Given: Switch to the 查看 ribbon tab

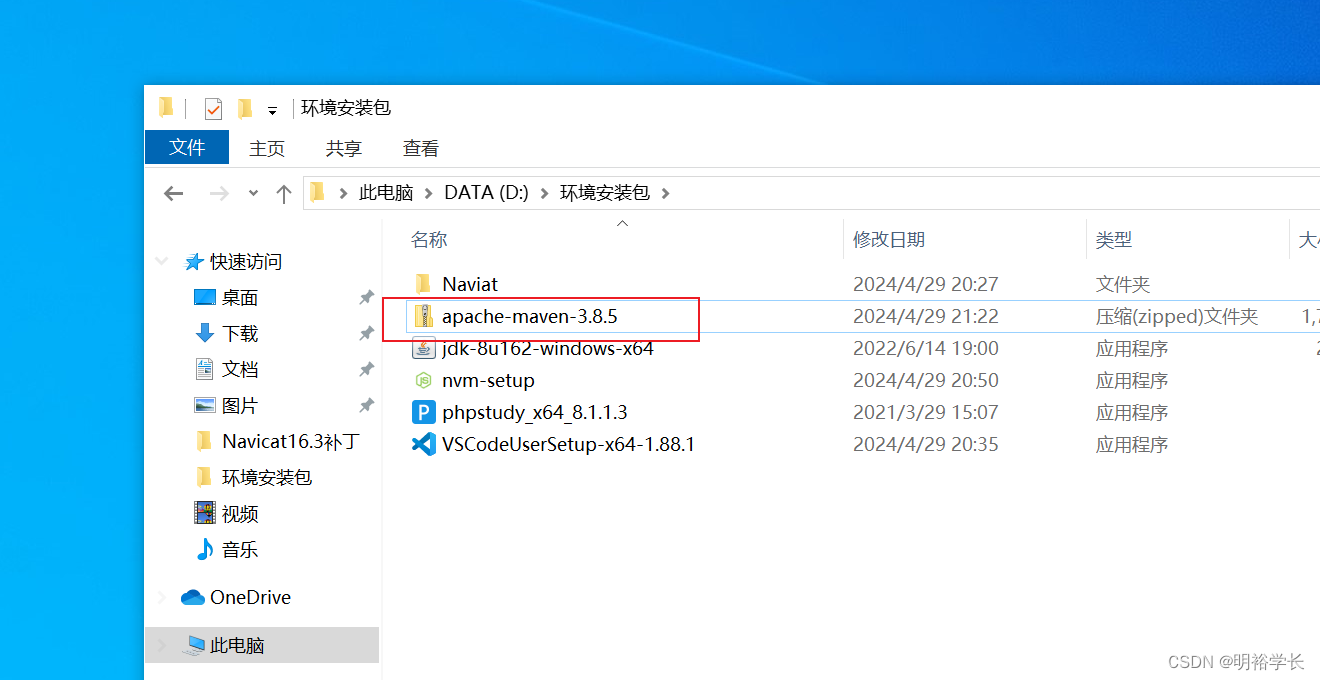Looking at the screenshot, I should point(421,148).
